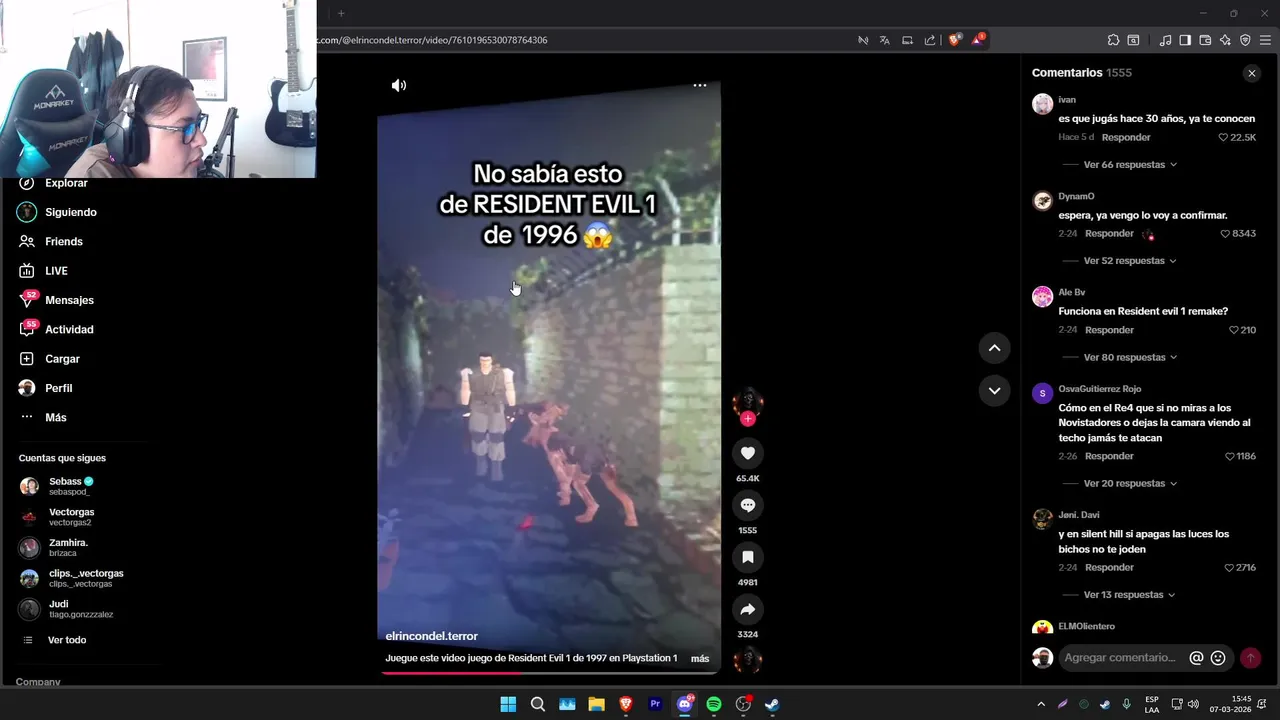Expand the video caption with 'más'
Image resolution: width=1280 pixels, height=720 pixels.
(x=700, y=658)
